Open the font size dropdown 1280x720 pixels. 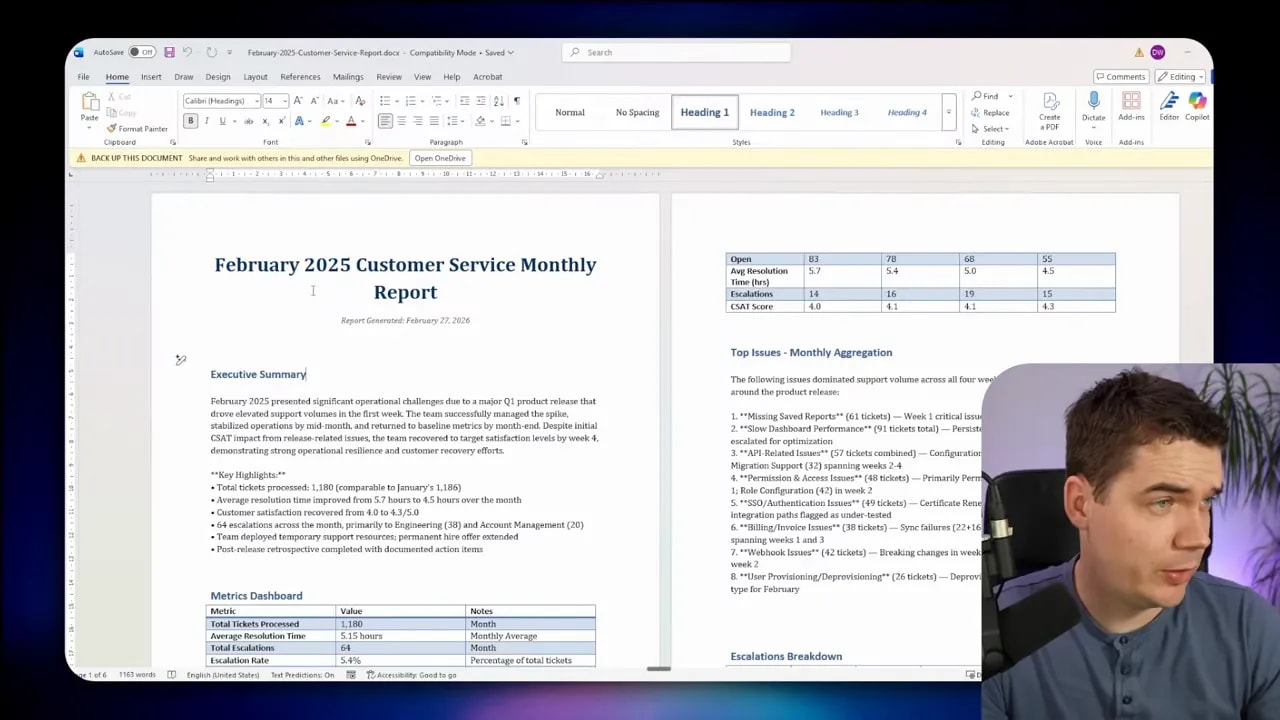[283, 100]
